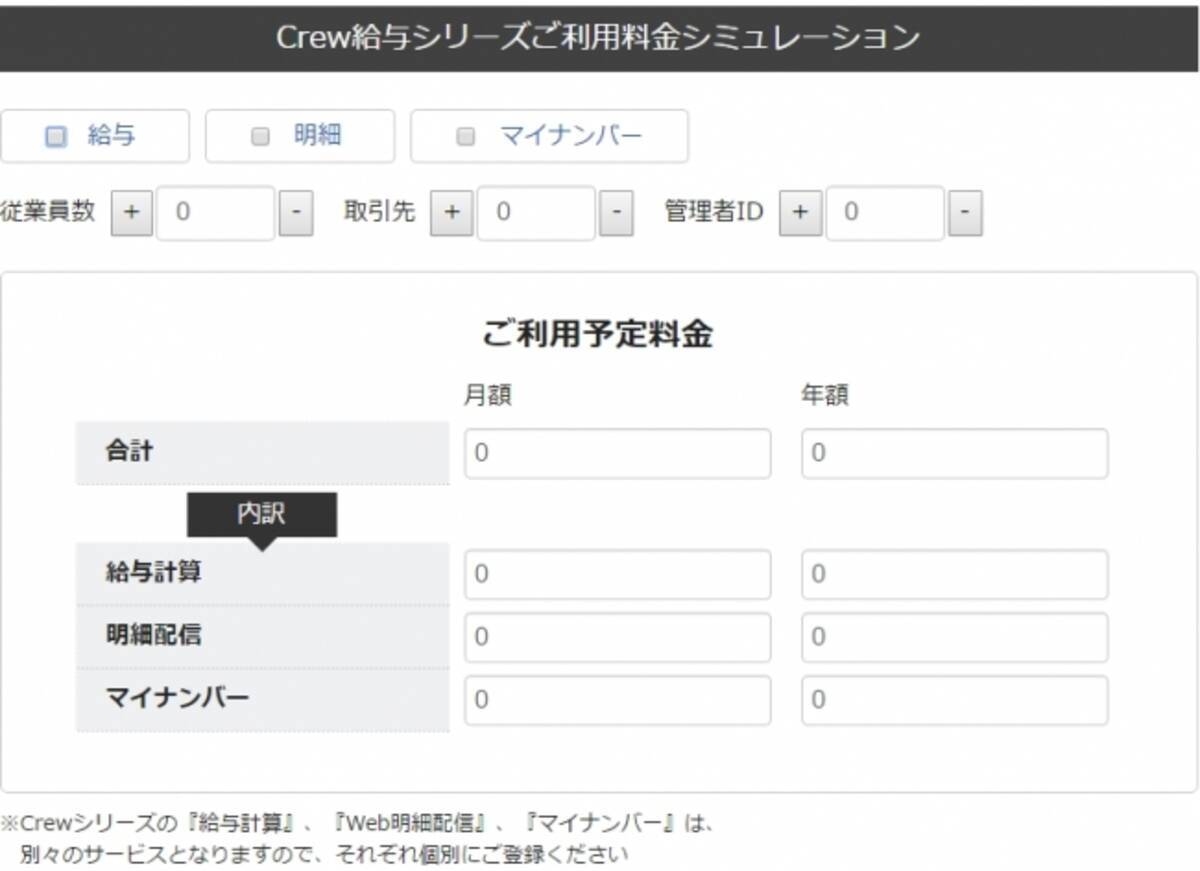Click the 明細配信 monthly amount field
The image size is (1200, 871).
point(617,638)
